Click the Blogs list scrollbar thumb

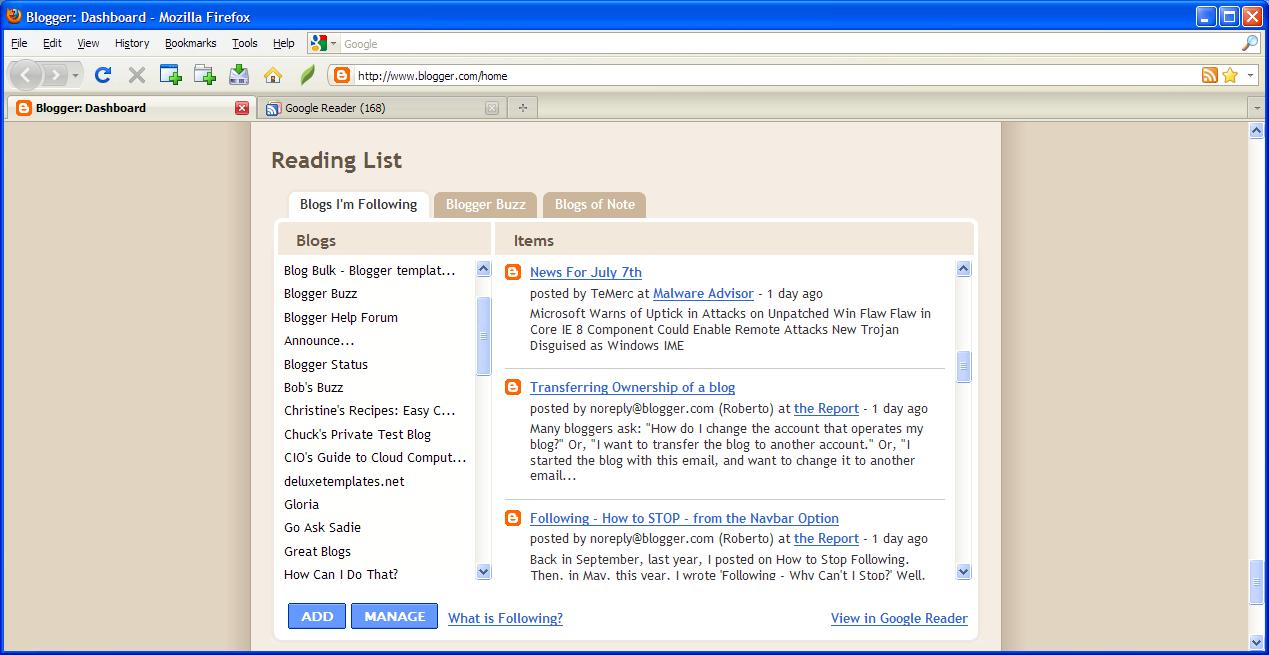coord(484,336)
